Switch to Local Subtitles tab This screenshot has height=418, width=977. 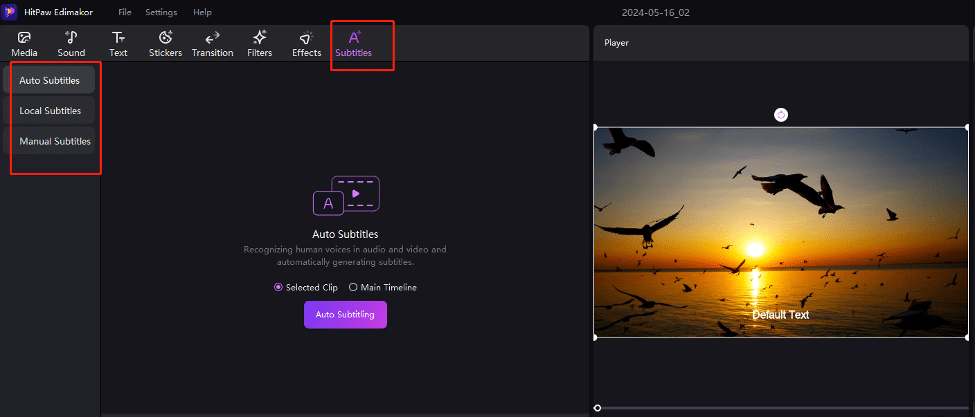point(50,110)
